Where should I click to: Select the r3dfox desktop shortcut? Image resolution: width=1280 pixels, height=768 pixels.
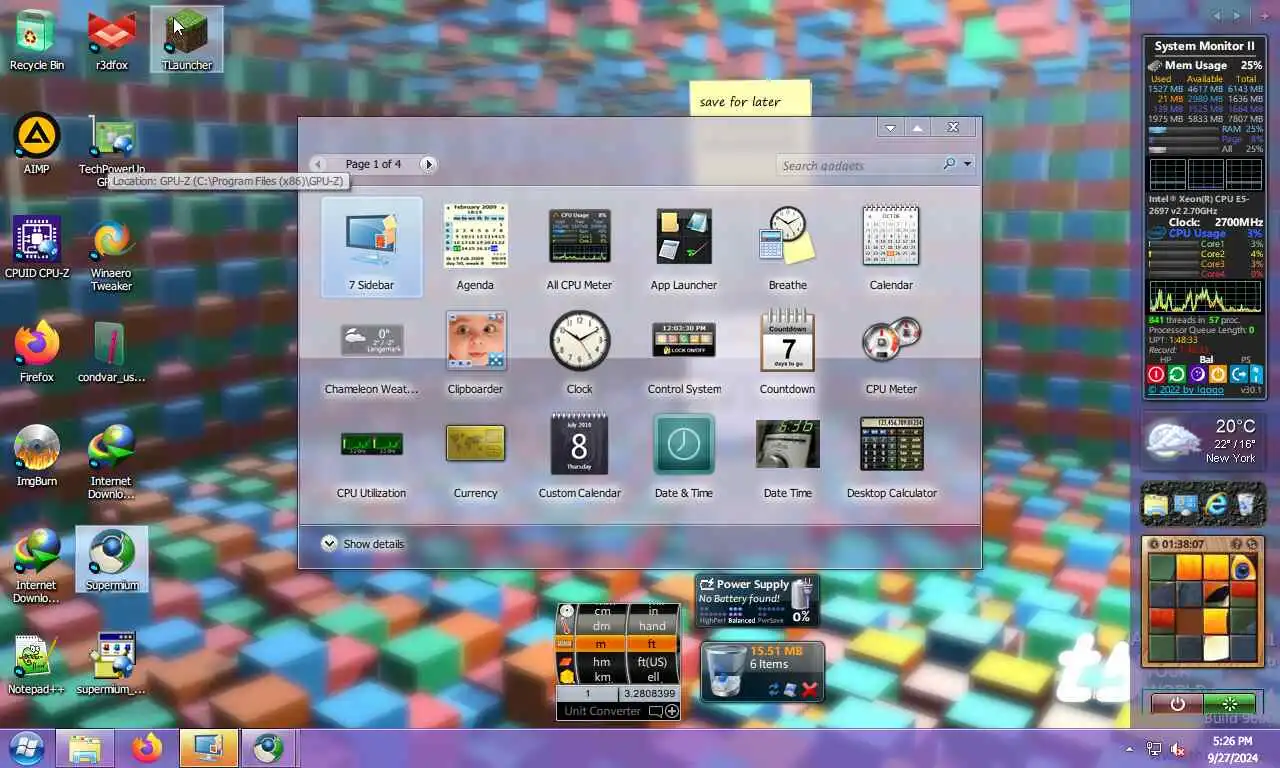[112, 40]
